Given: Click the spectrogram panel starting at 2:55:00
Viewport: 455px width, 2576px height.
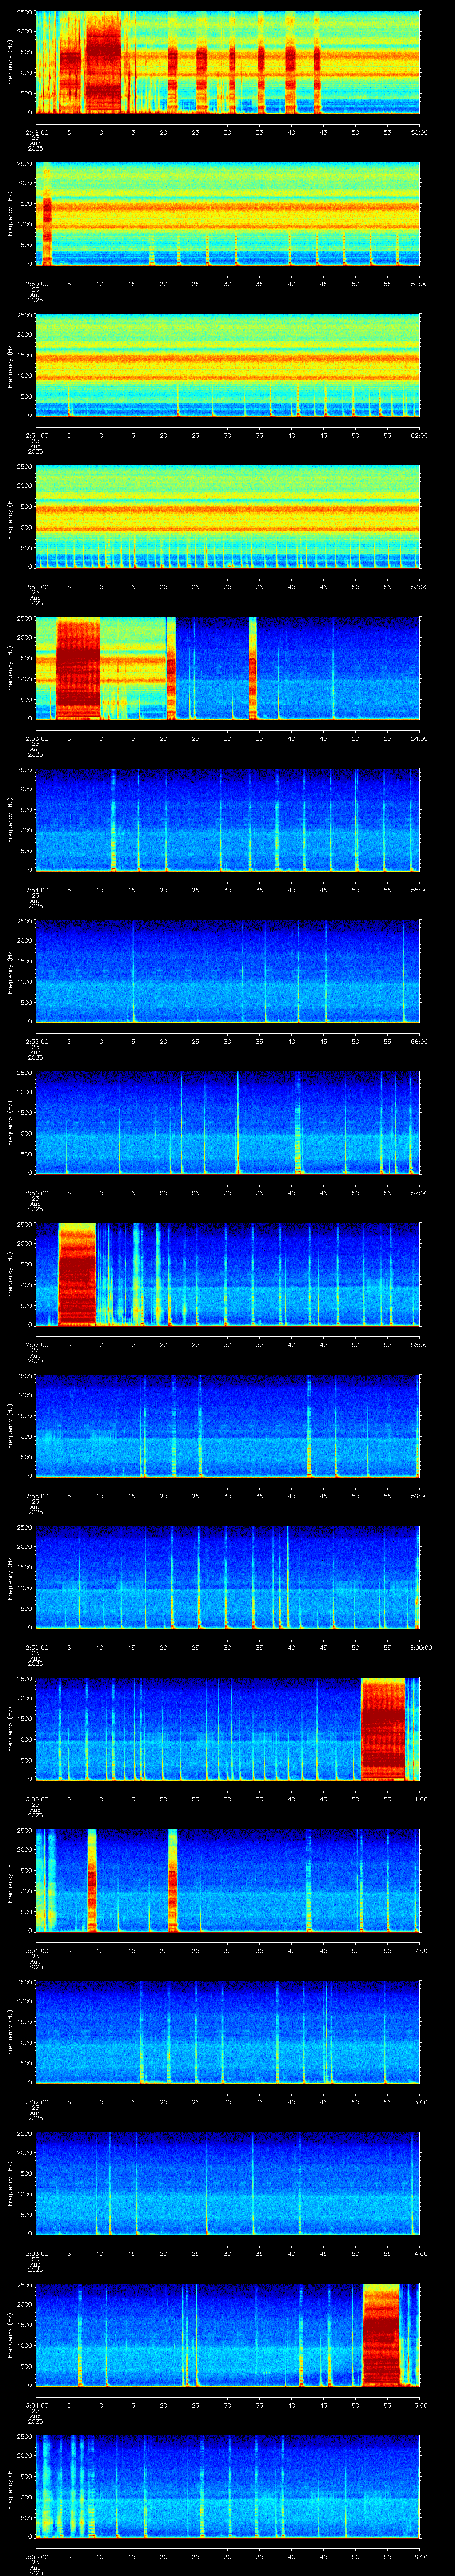Looking at the screenshot, I should pyautogui.click(x=228, y=971).
